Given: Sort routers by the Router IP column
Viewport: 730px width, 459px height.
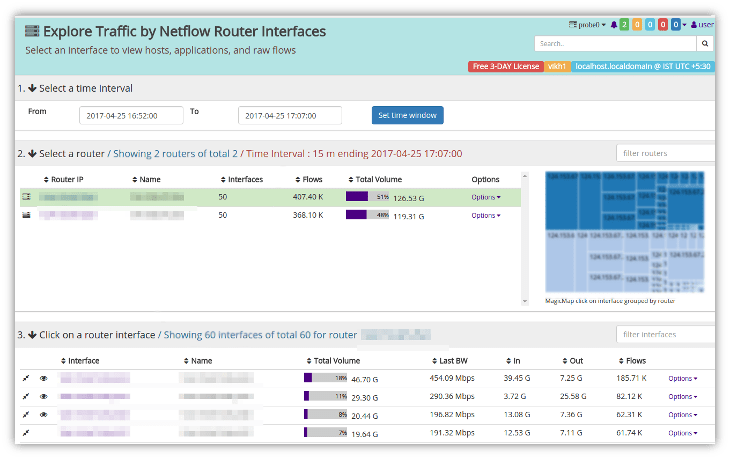Looking at the screenshot, I should 63,179.
